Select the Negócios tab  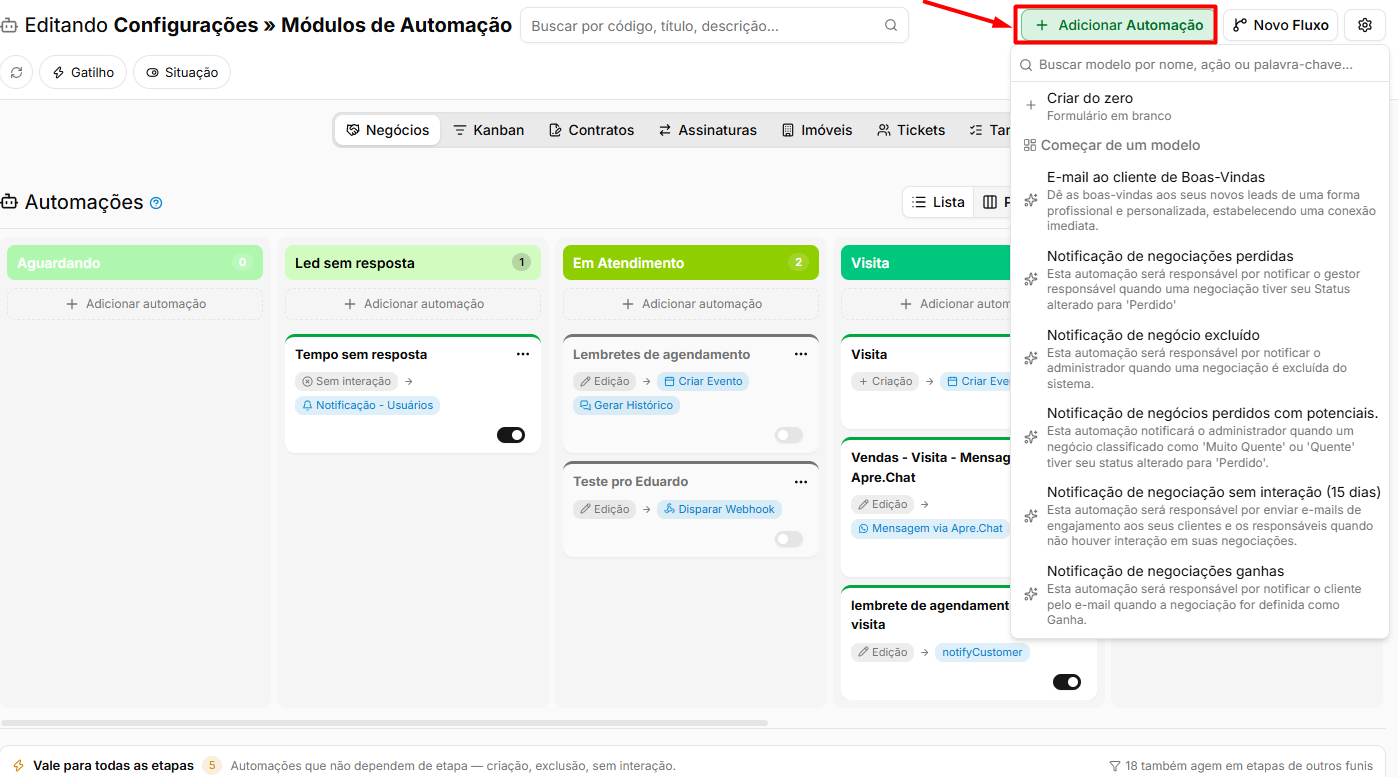[x=388, y=130]
